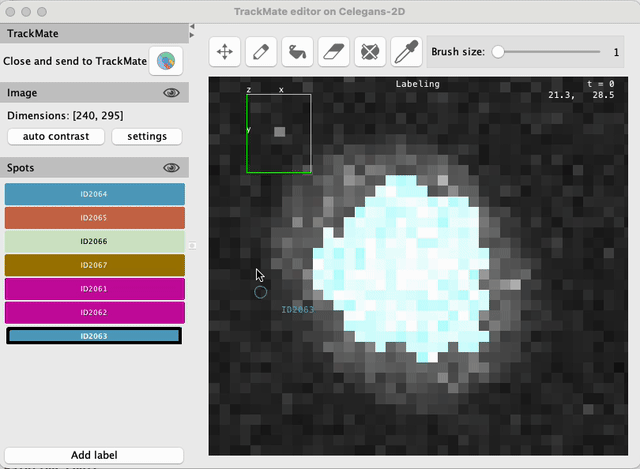Viewport: 640px width, 469px height.
Task: Select the ID2067 brown label
Action: tap(95, 265)
